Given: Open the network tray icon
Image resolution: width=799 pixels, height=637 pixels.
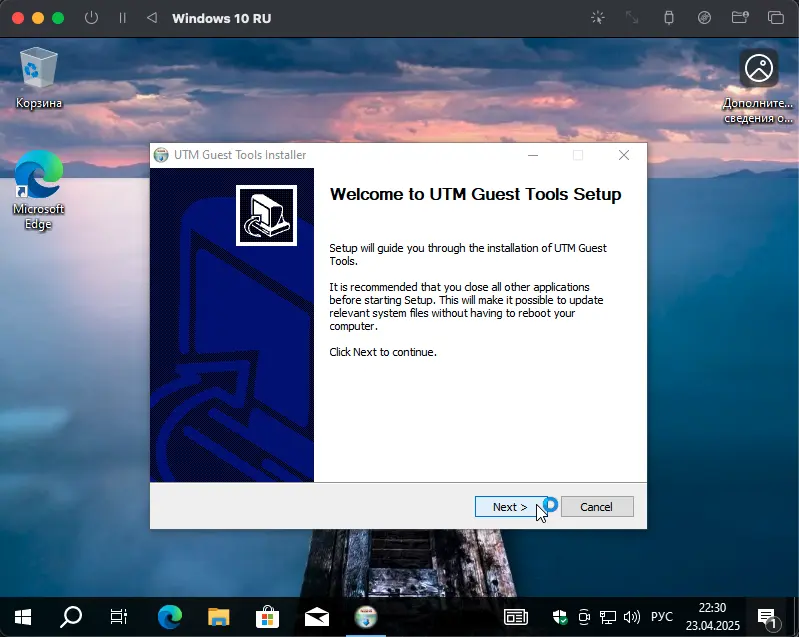Looking at the screenshot, I should tap(607, 617).
